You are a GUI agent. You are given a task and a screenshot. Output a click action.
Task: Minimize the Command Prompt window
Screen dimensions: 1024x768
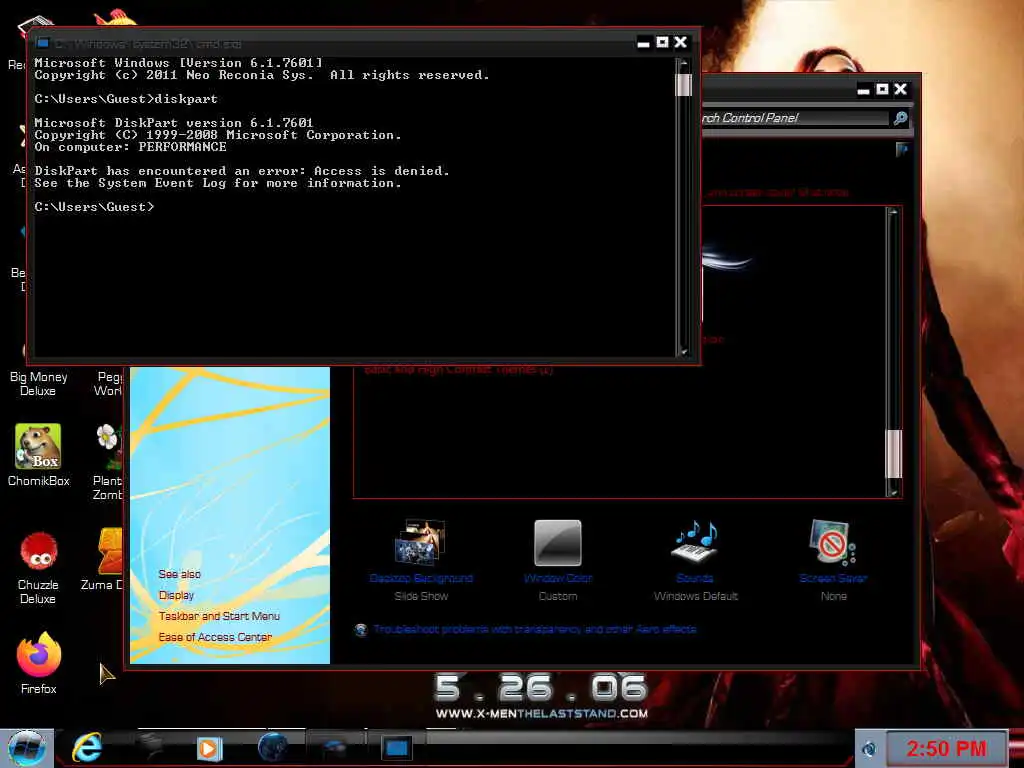point(643,43)
